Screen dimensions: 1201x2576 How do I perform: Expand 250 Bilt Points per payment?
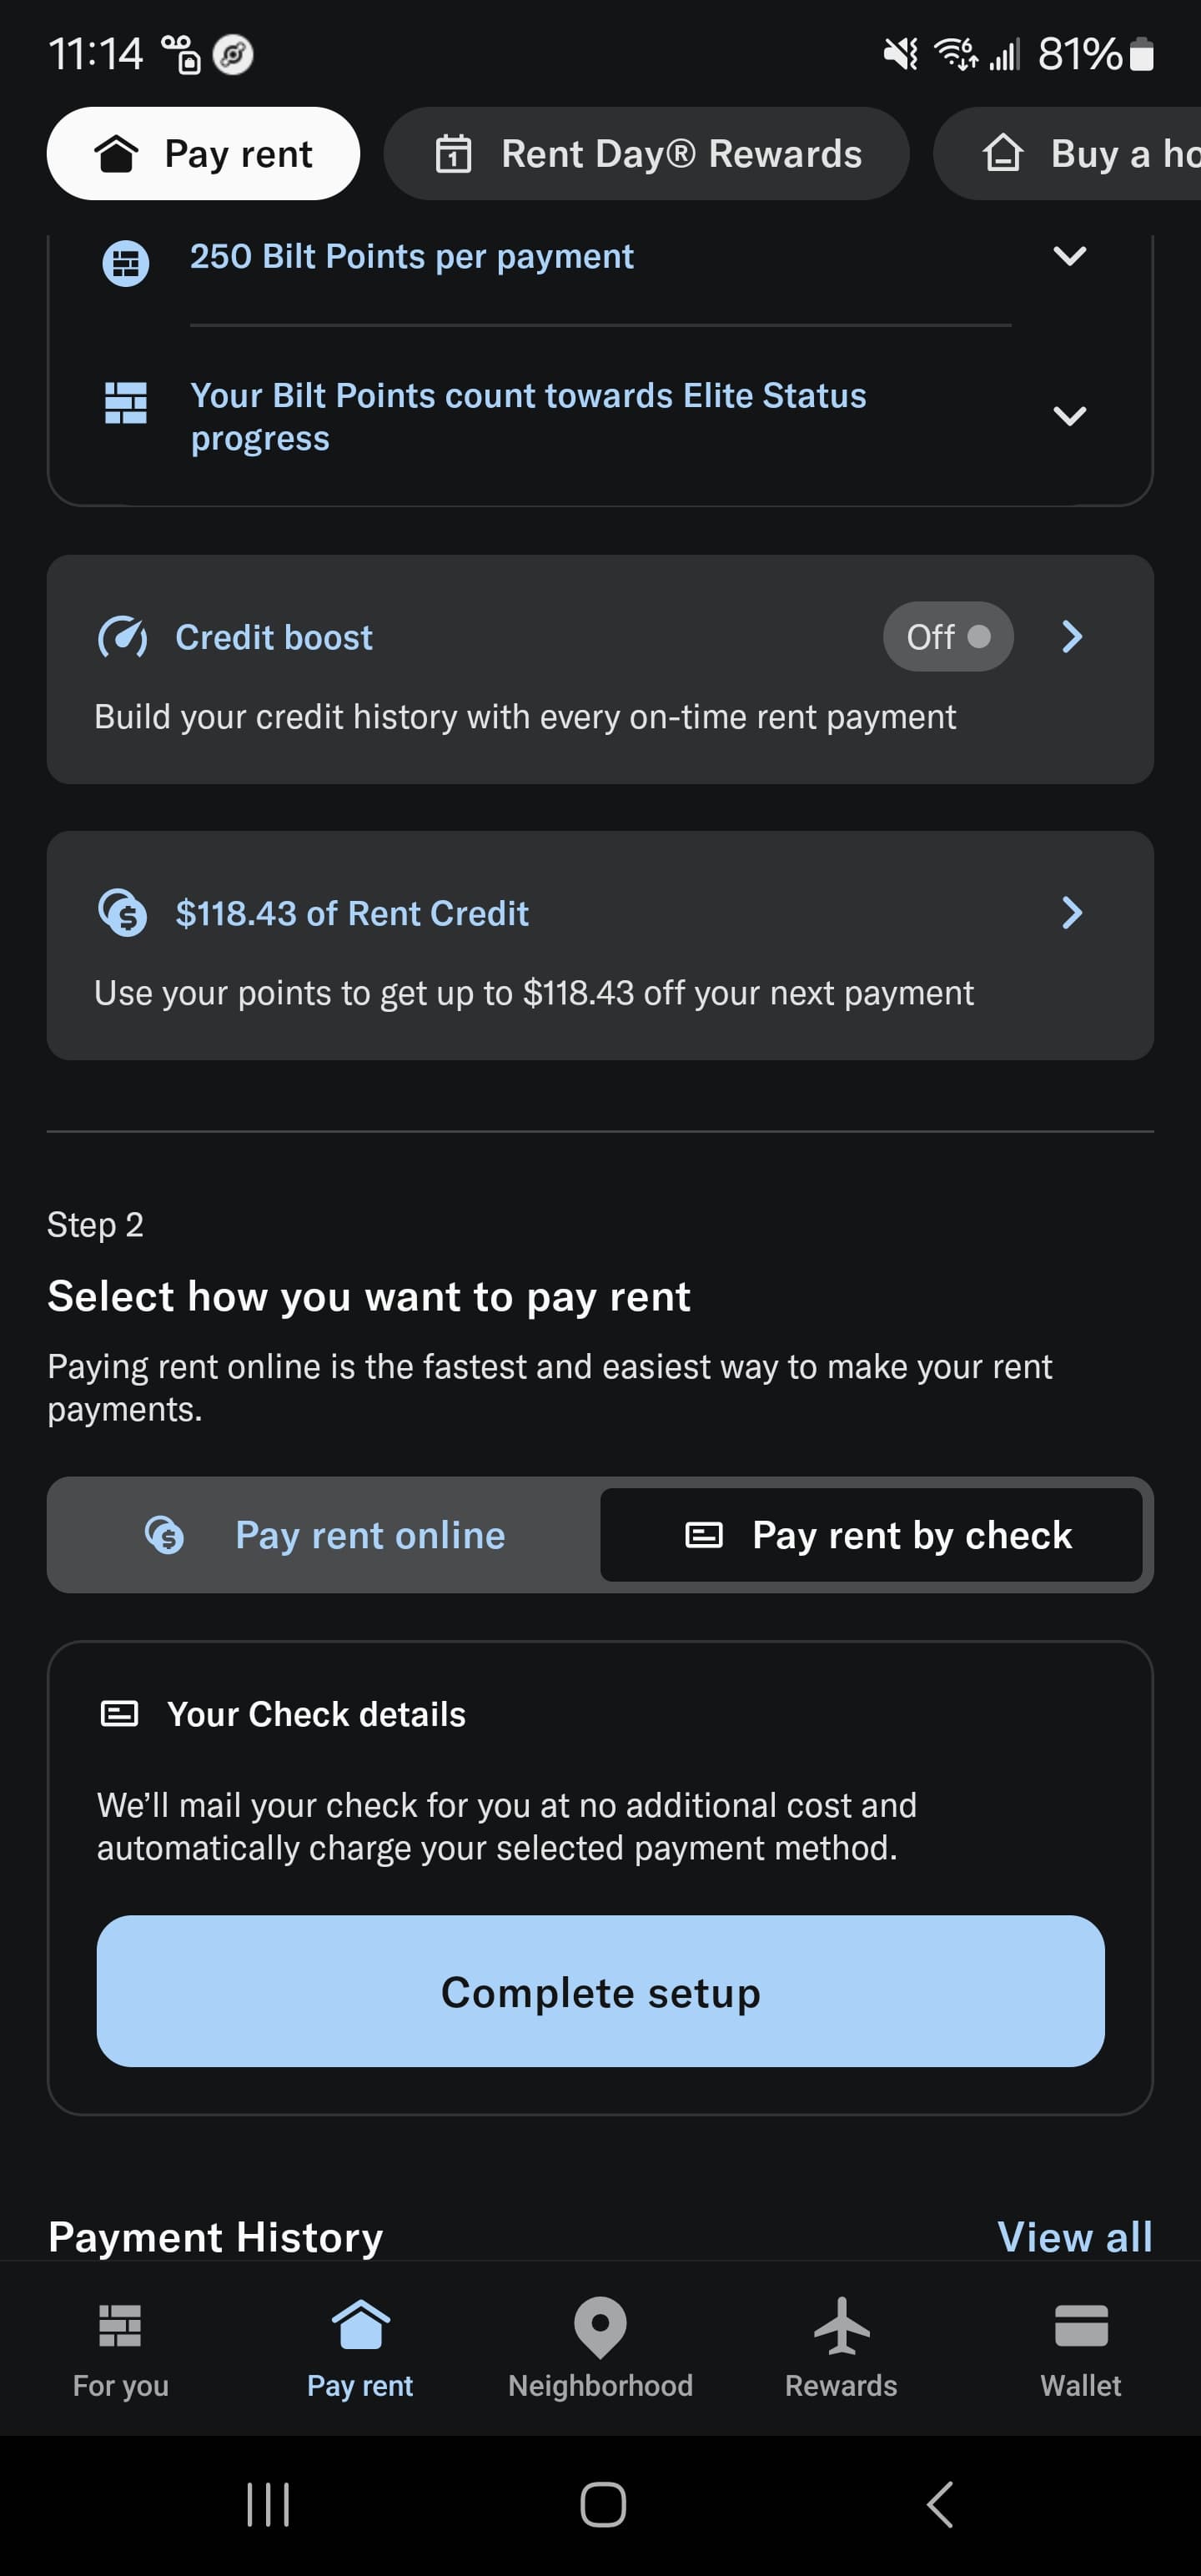coord(1069,257)
